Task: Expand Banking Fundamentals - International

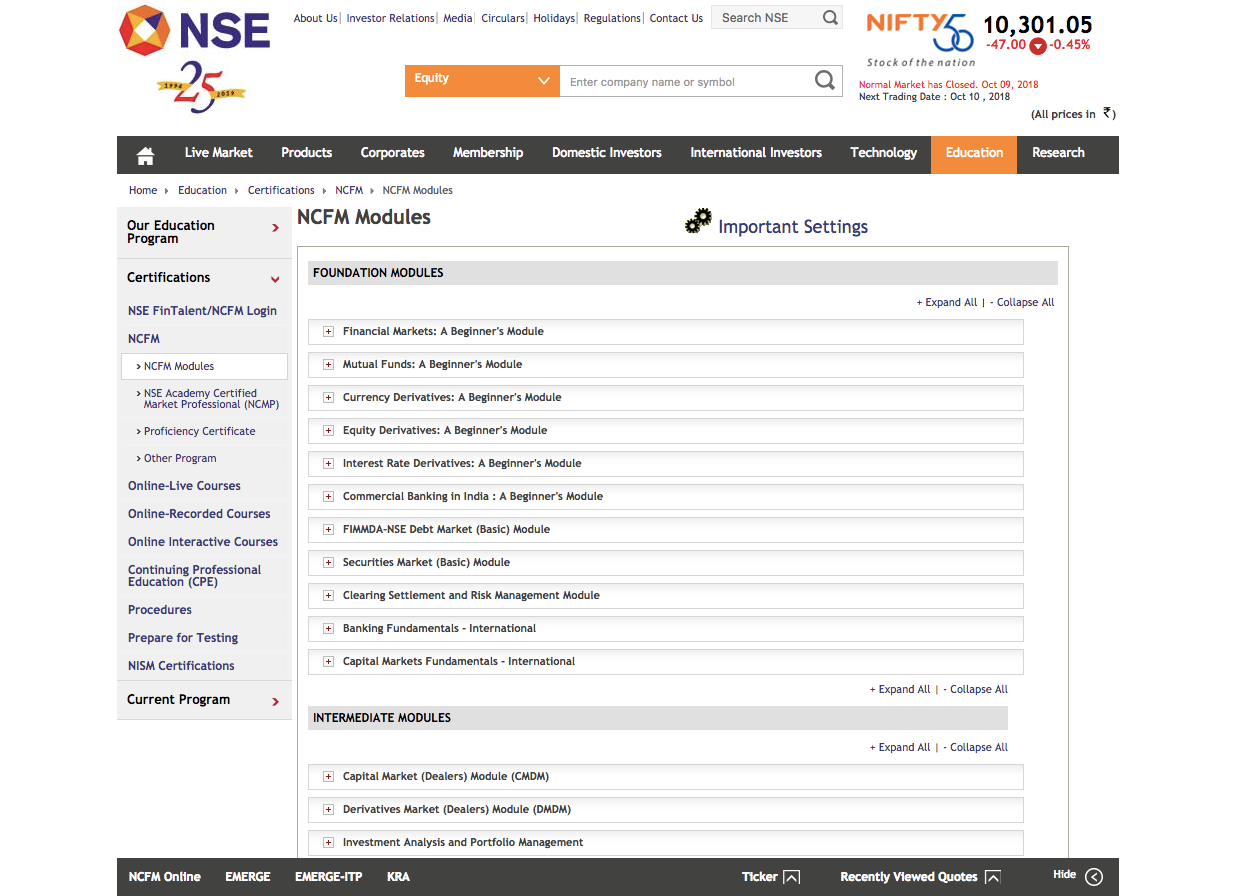Action: (x=328, y=628)
